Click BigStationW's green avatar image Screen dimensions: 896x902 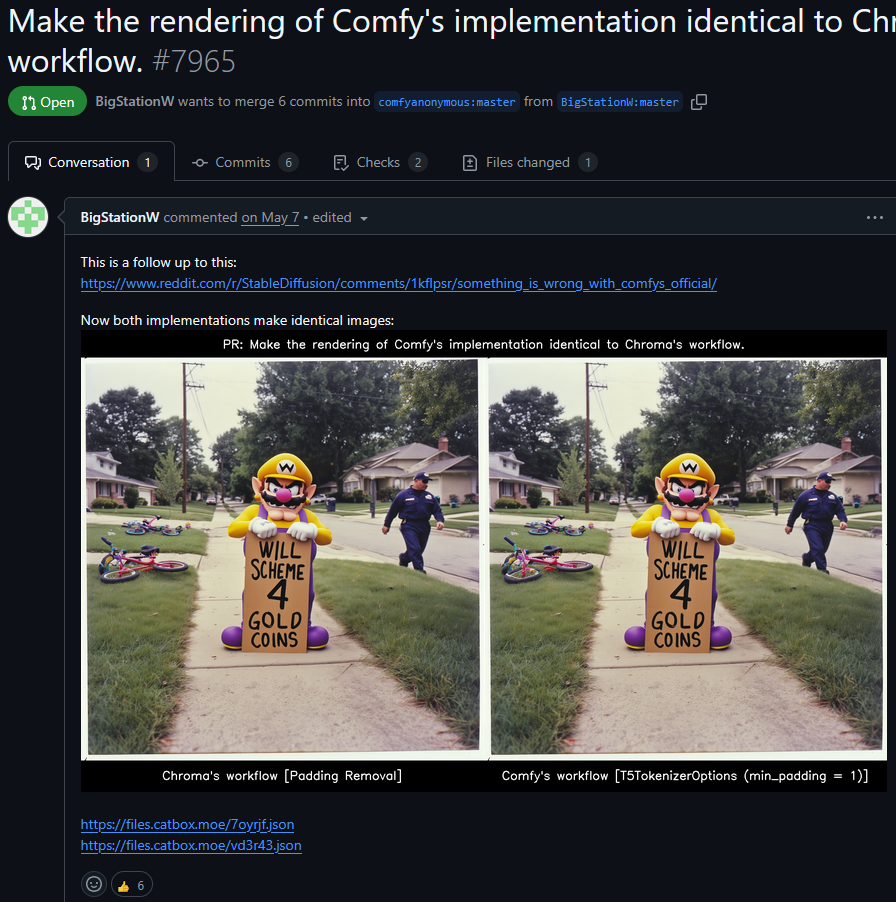click(x=28, y=217)
